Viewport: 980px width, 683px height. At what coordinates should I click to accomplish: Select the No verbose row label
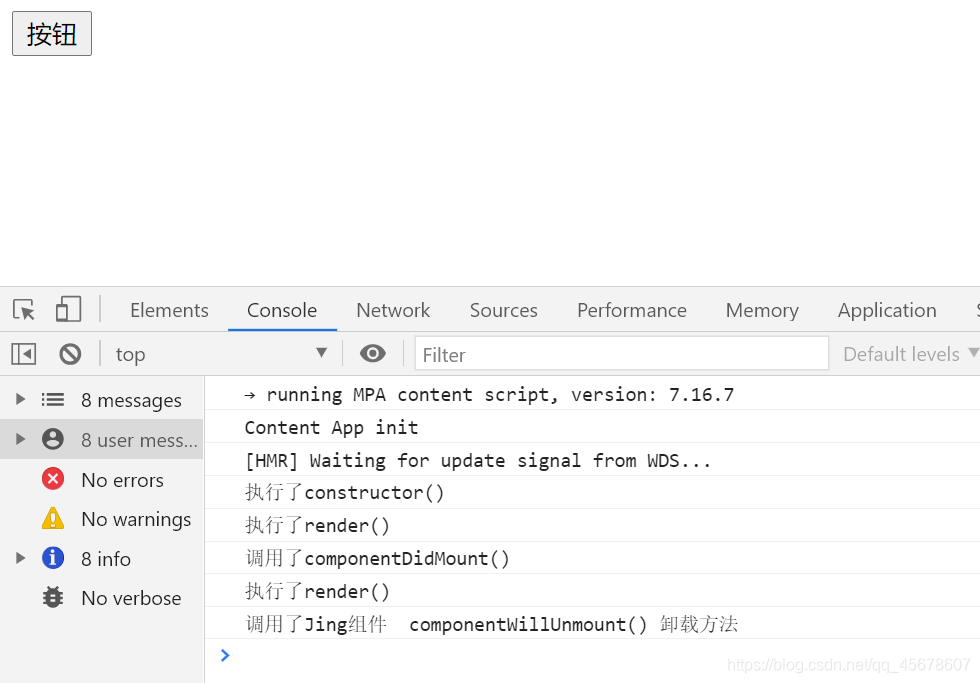coord(131,598)
